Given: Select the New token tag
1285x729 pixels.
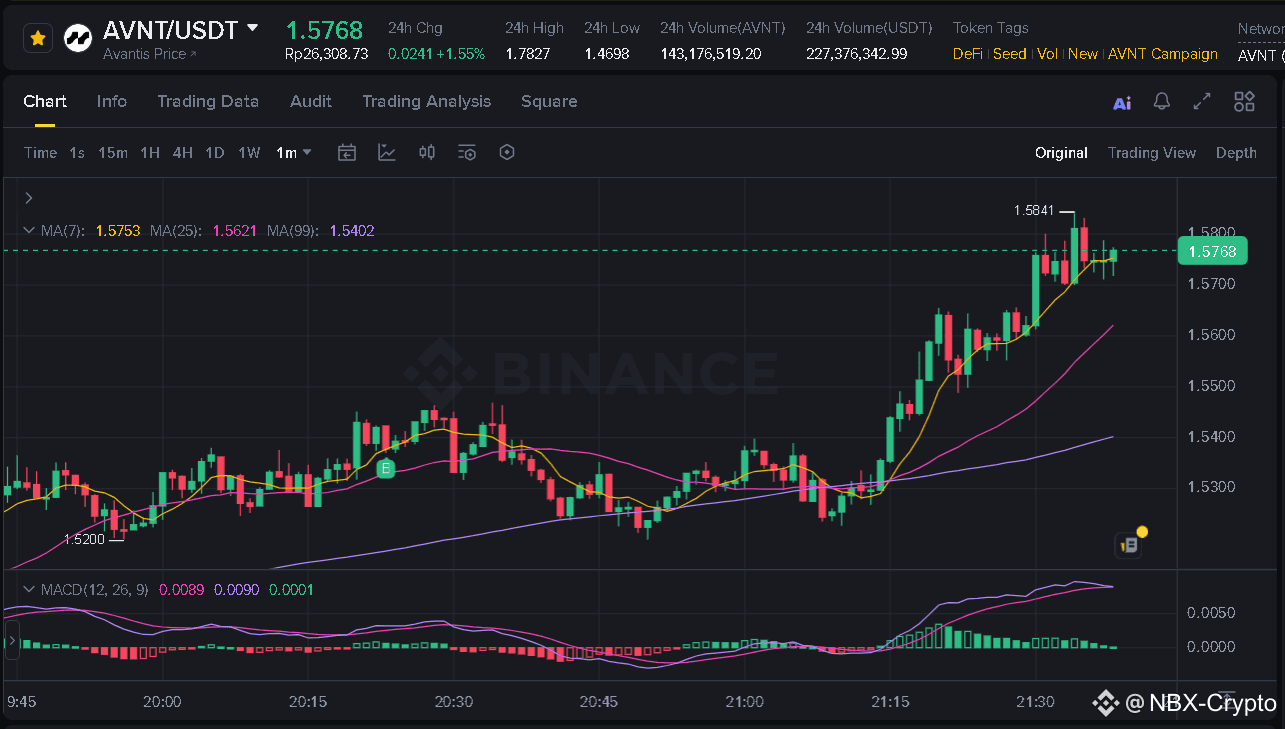Looking at the screenshot, I should 1083,54.
